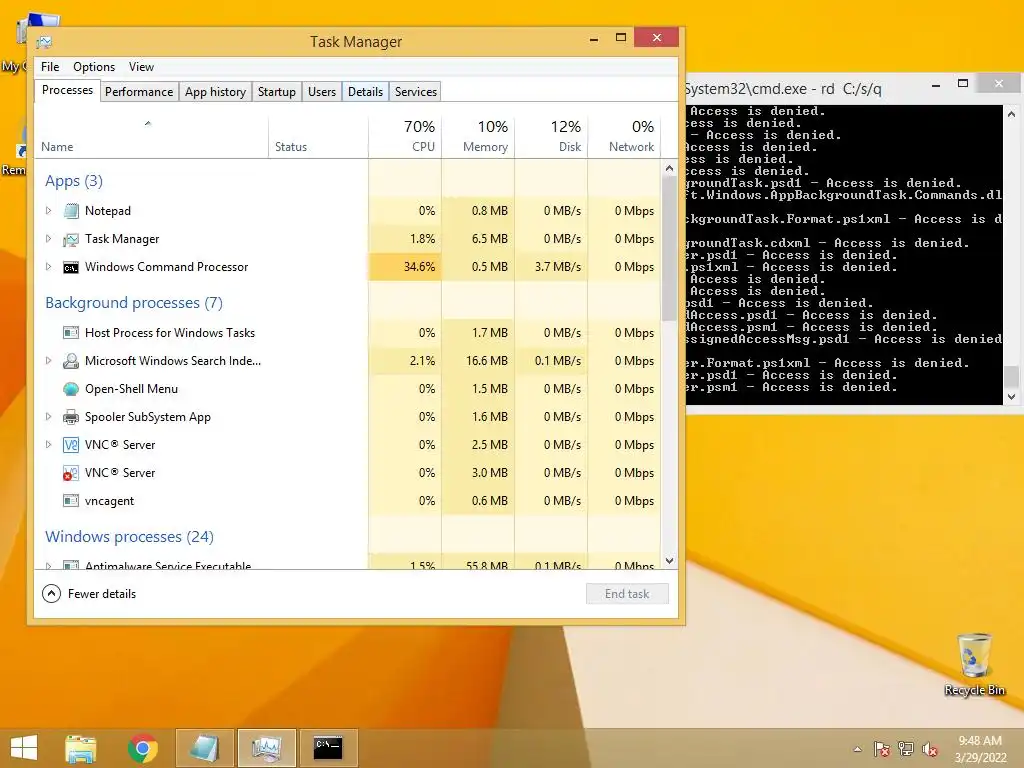1024x768 pixels.
Task: Click the 3.7 MB/s disk value cell
Action: pyautogui.click(x=551, y=267)
